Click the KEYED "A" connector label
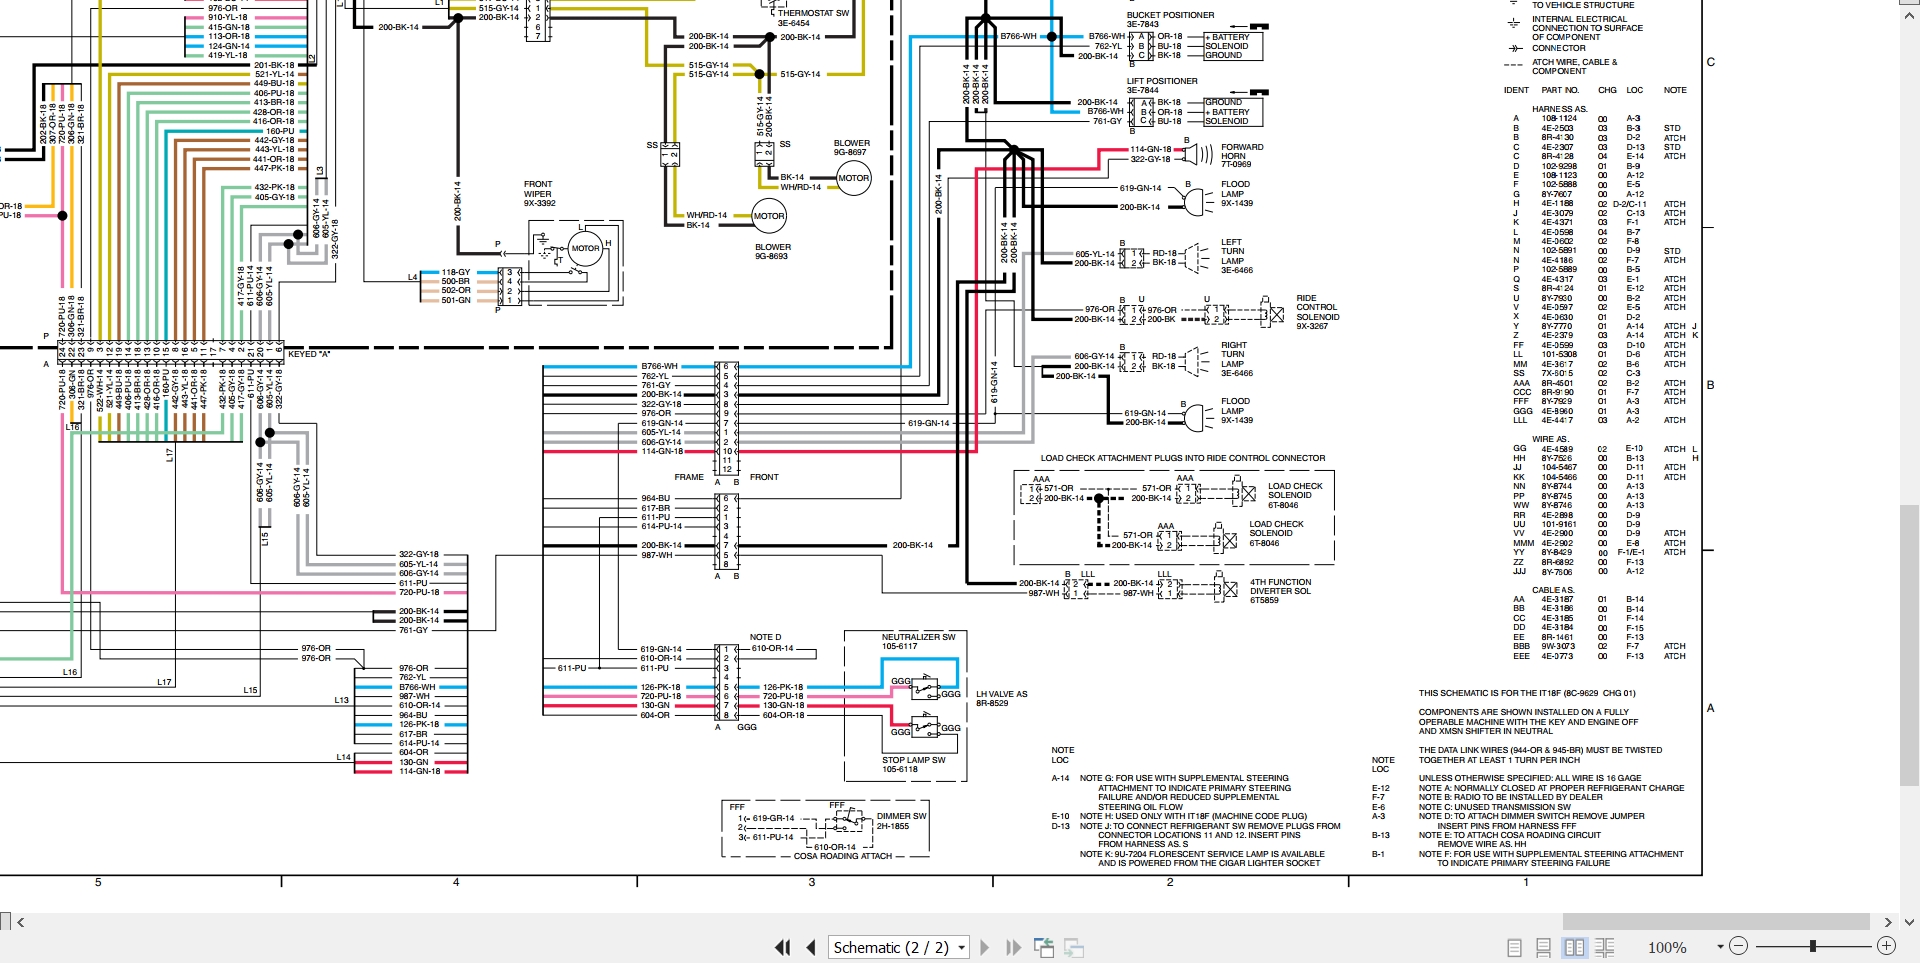The image size is (1920, 963). pos(309,354)
